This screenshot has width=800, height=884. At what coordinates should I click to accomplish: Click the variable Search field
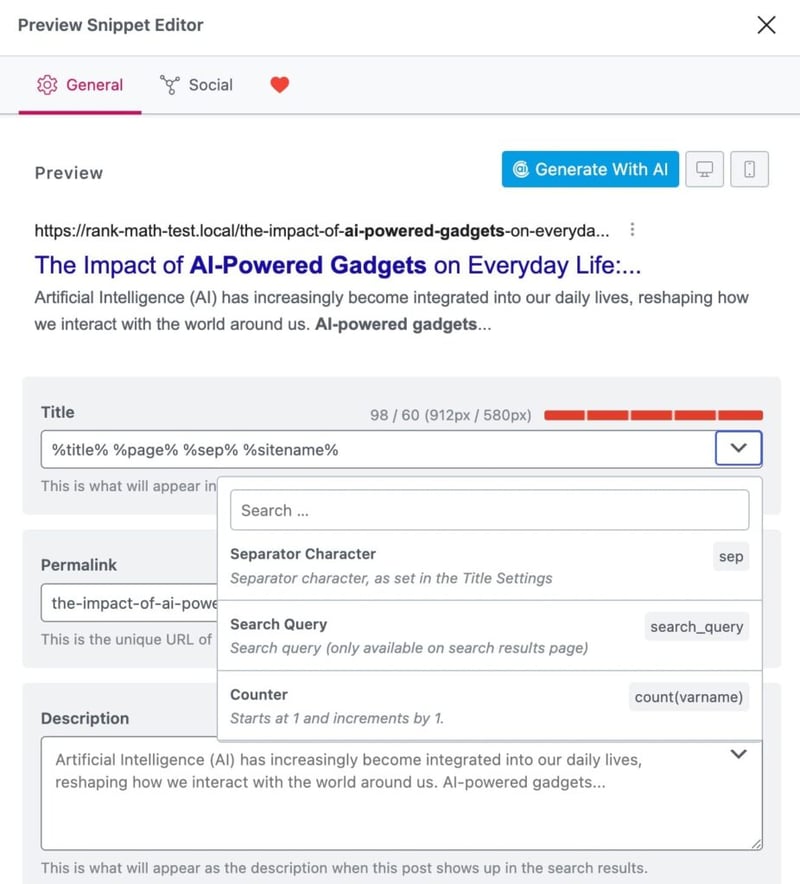(489, 510)
